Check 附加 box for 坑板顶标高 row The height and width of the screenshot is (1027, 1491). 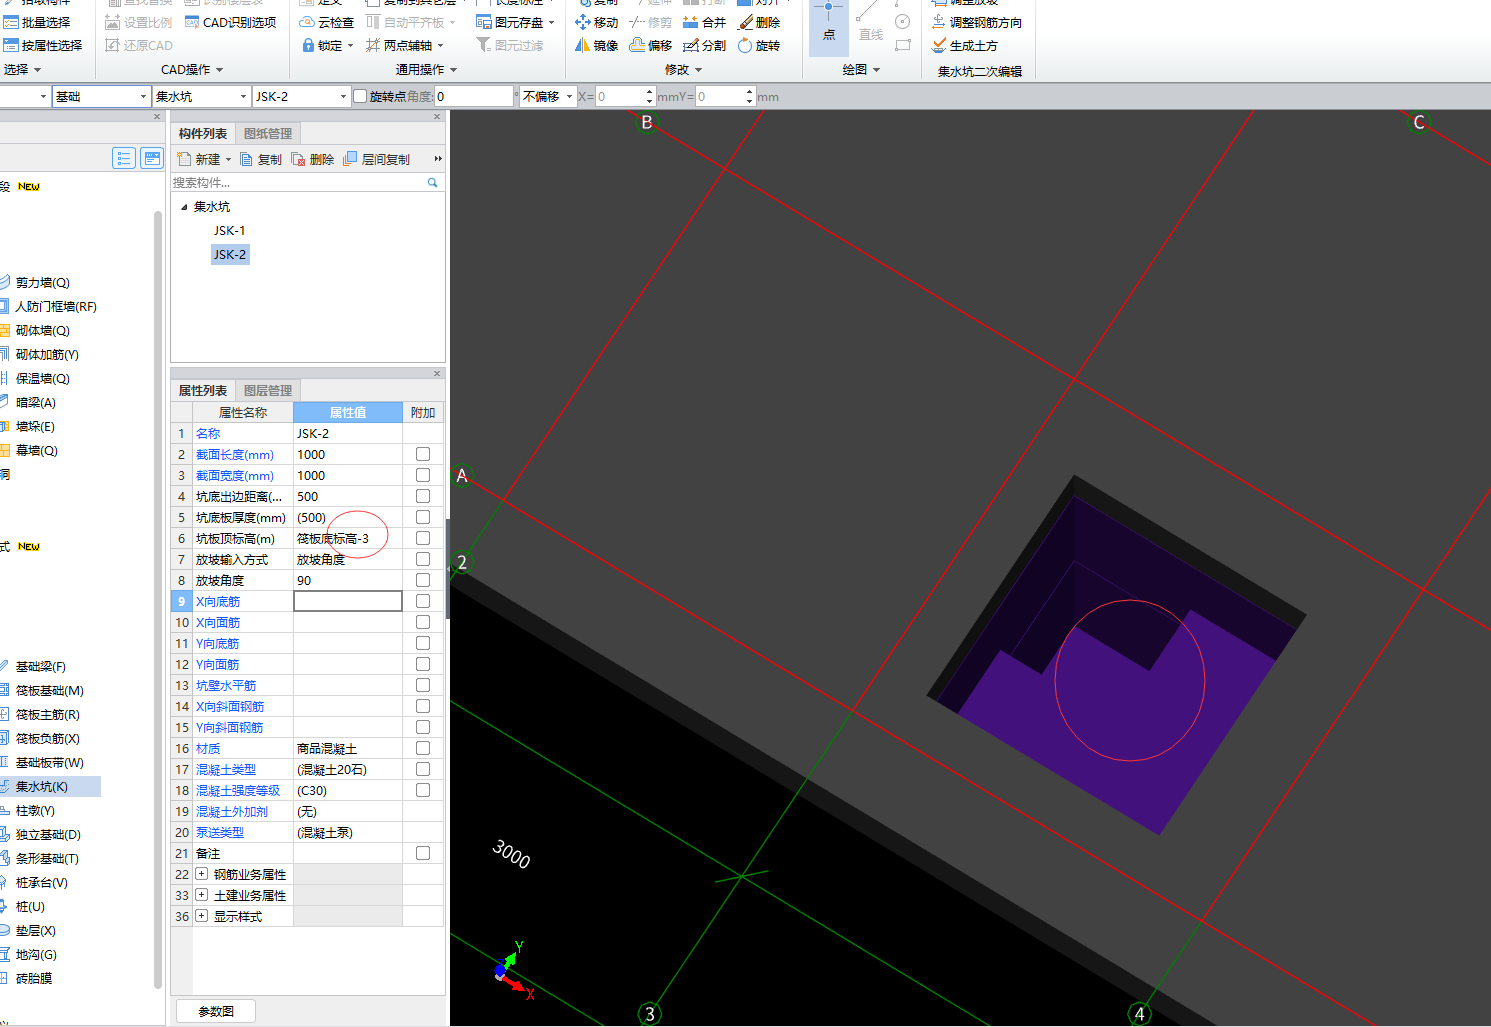point(423,538)
